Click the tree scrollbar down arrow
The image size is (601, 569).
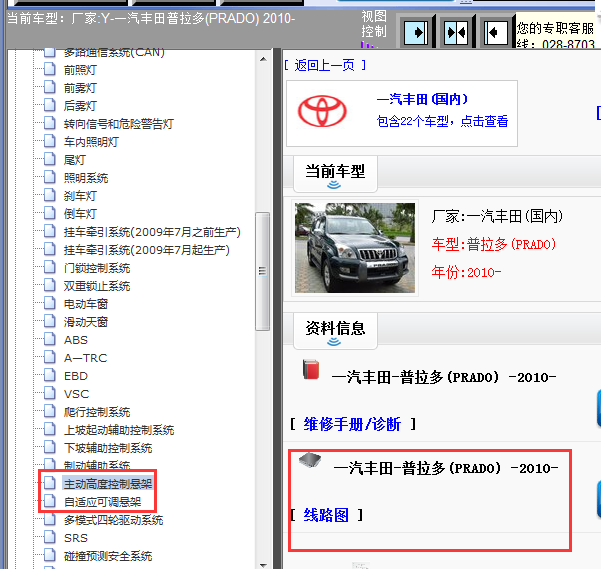click(x=263, y=565)
